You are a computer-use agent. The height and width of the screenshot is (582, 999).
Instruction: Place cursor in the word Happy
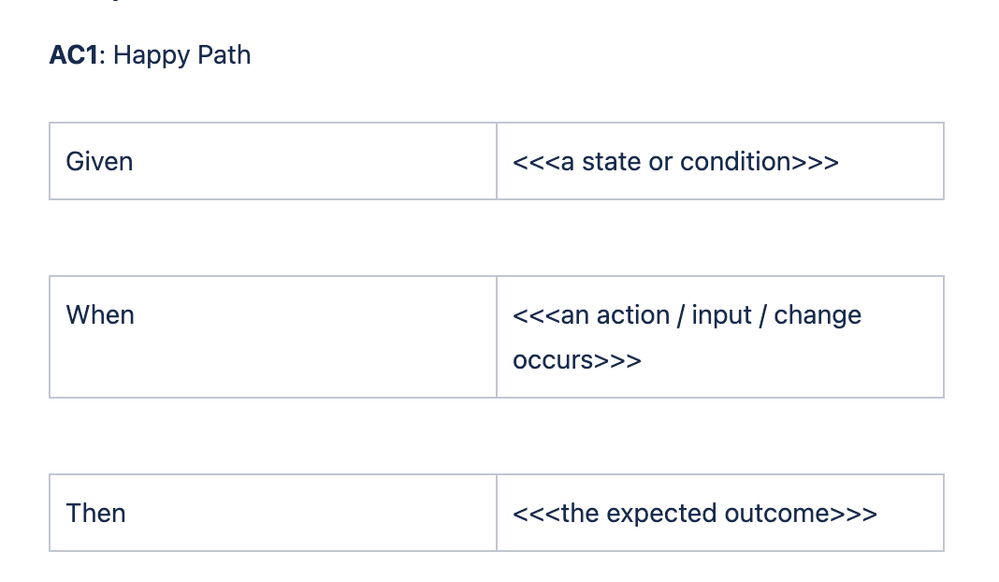pos(152,56)
